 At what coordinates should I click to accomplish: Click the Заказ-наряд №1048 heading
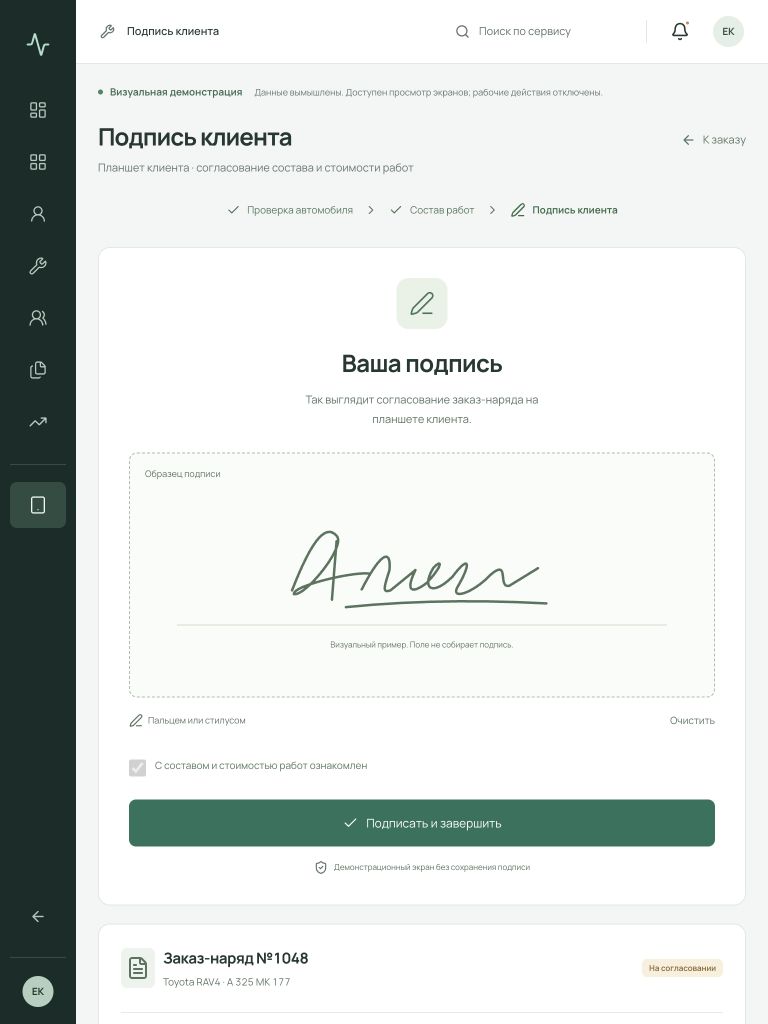pyautogui.click(x=236, y=958)
